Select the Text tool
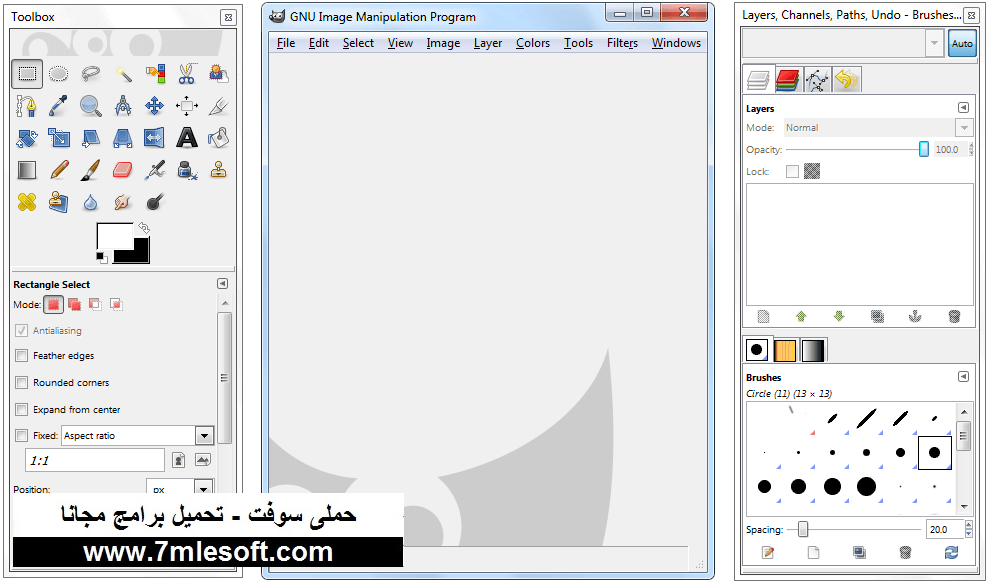990x586 pixels. coord(187,138)
